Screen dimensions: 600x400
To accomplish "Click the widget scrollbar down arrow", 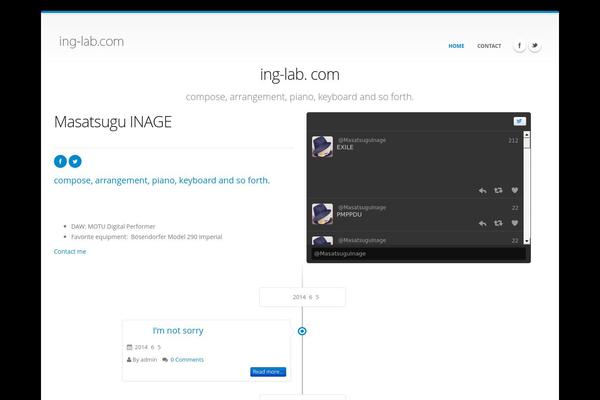I will coord(527,241).
